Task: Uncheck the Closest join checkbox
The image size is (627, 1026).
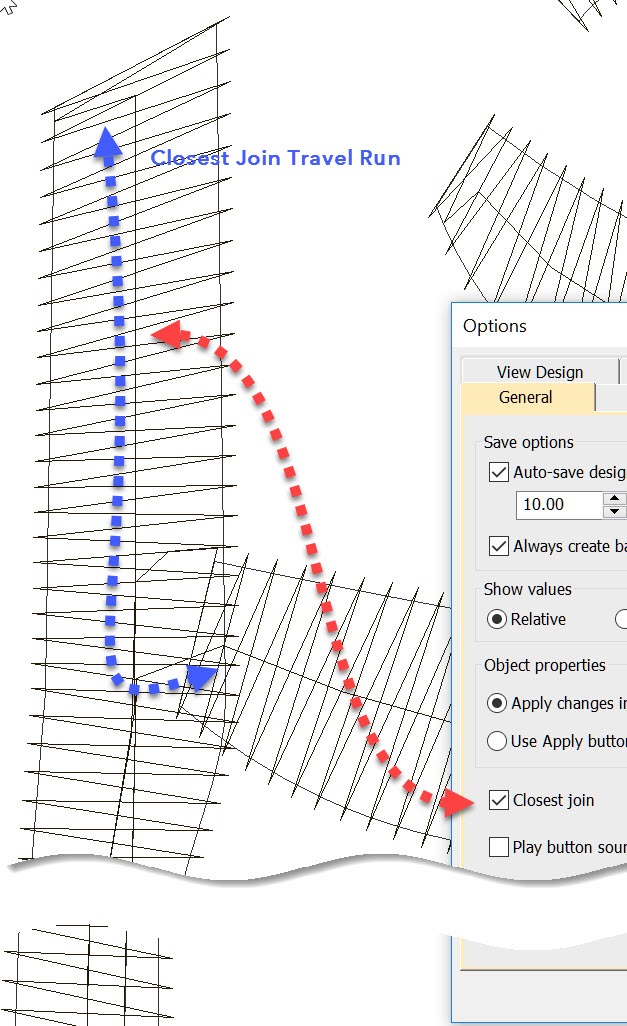Action: click(x=498, y=800)
